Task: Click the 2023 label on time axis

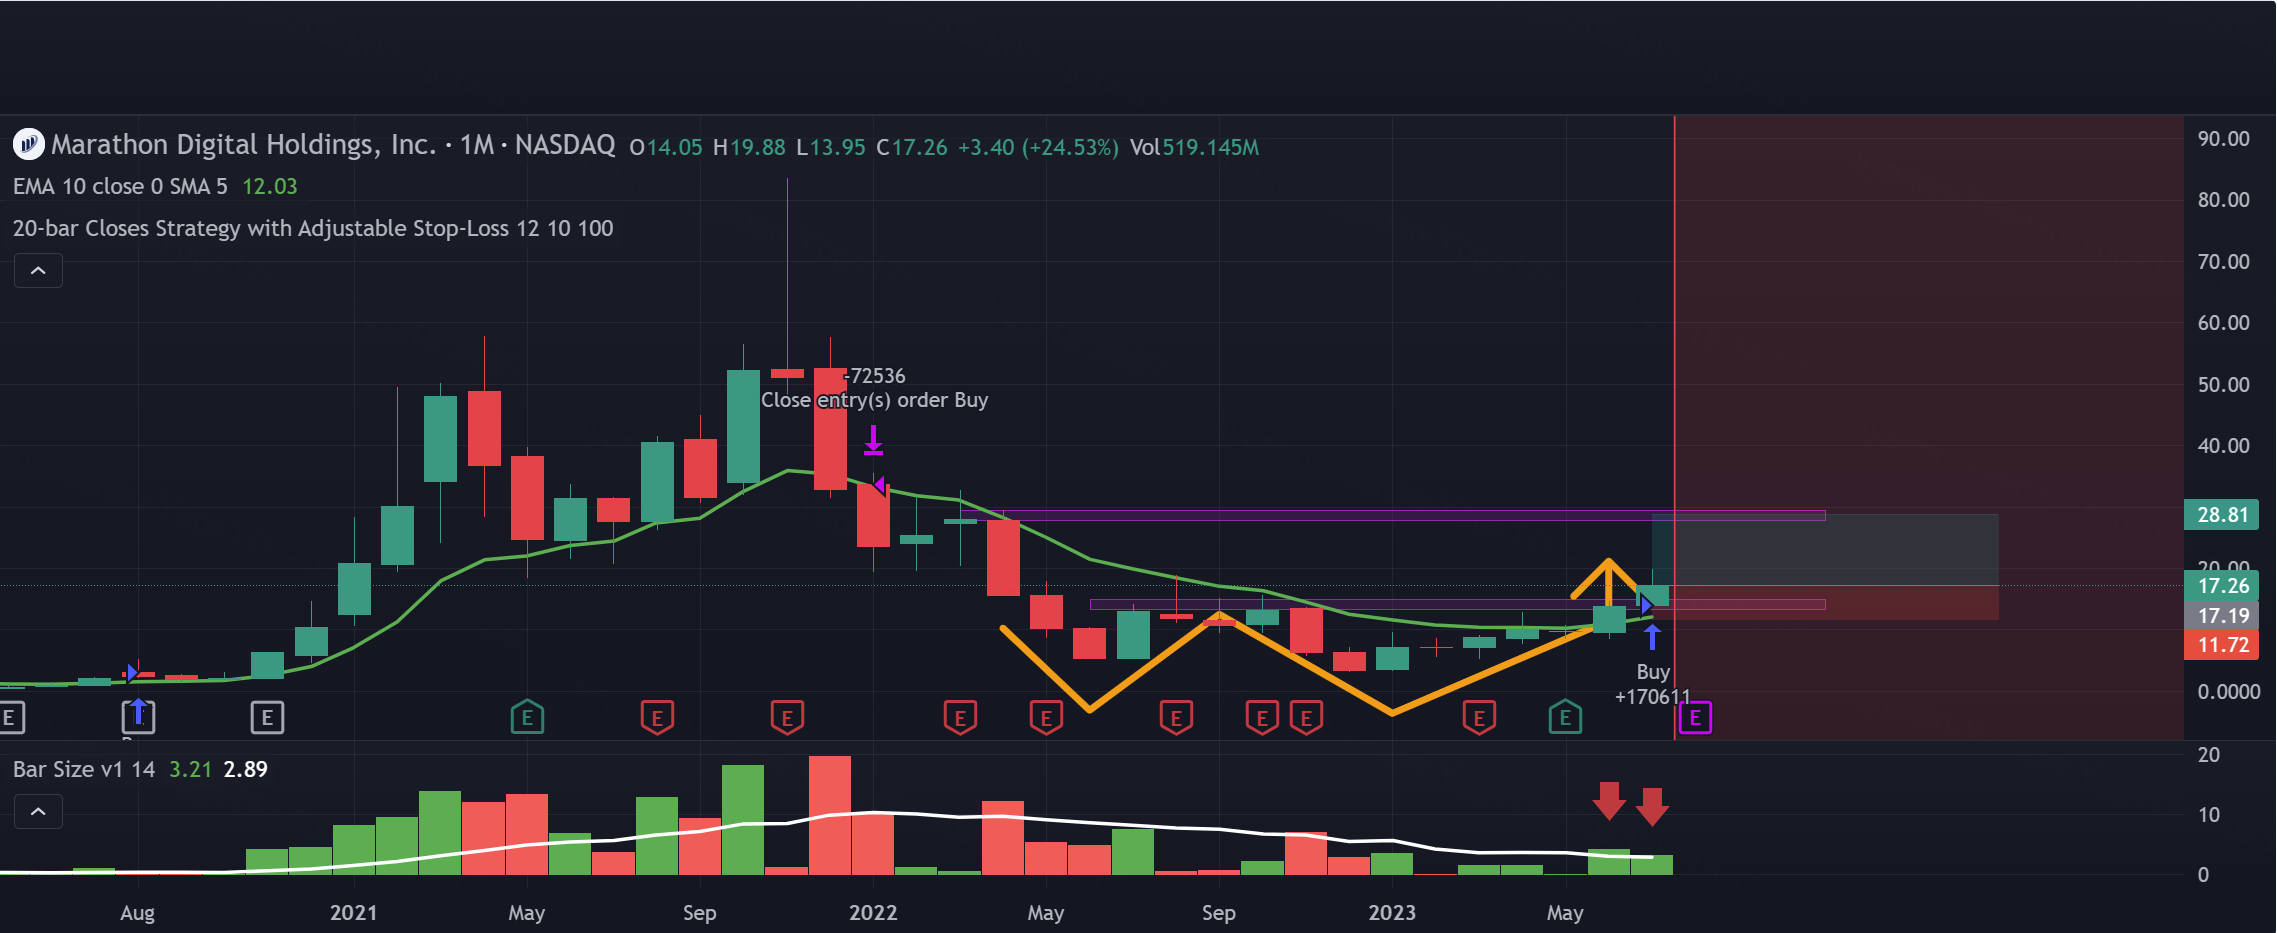Action: click(x=1392, y=913)
